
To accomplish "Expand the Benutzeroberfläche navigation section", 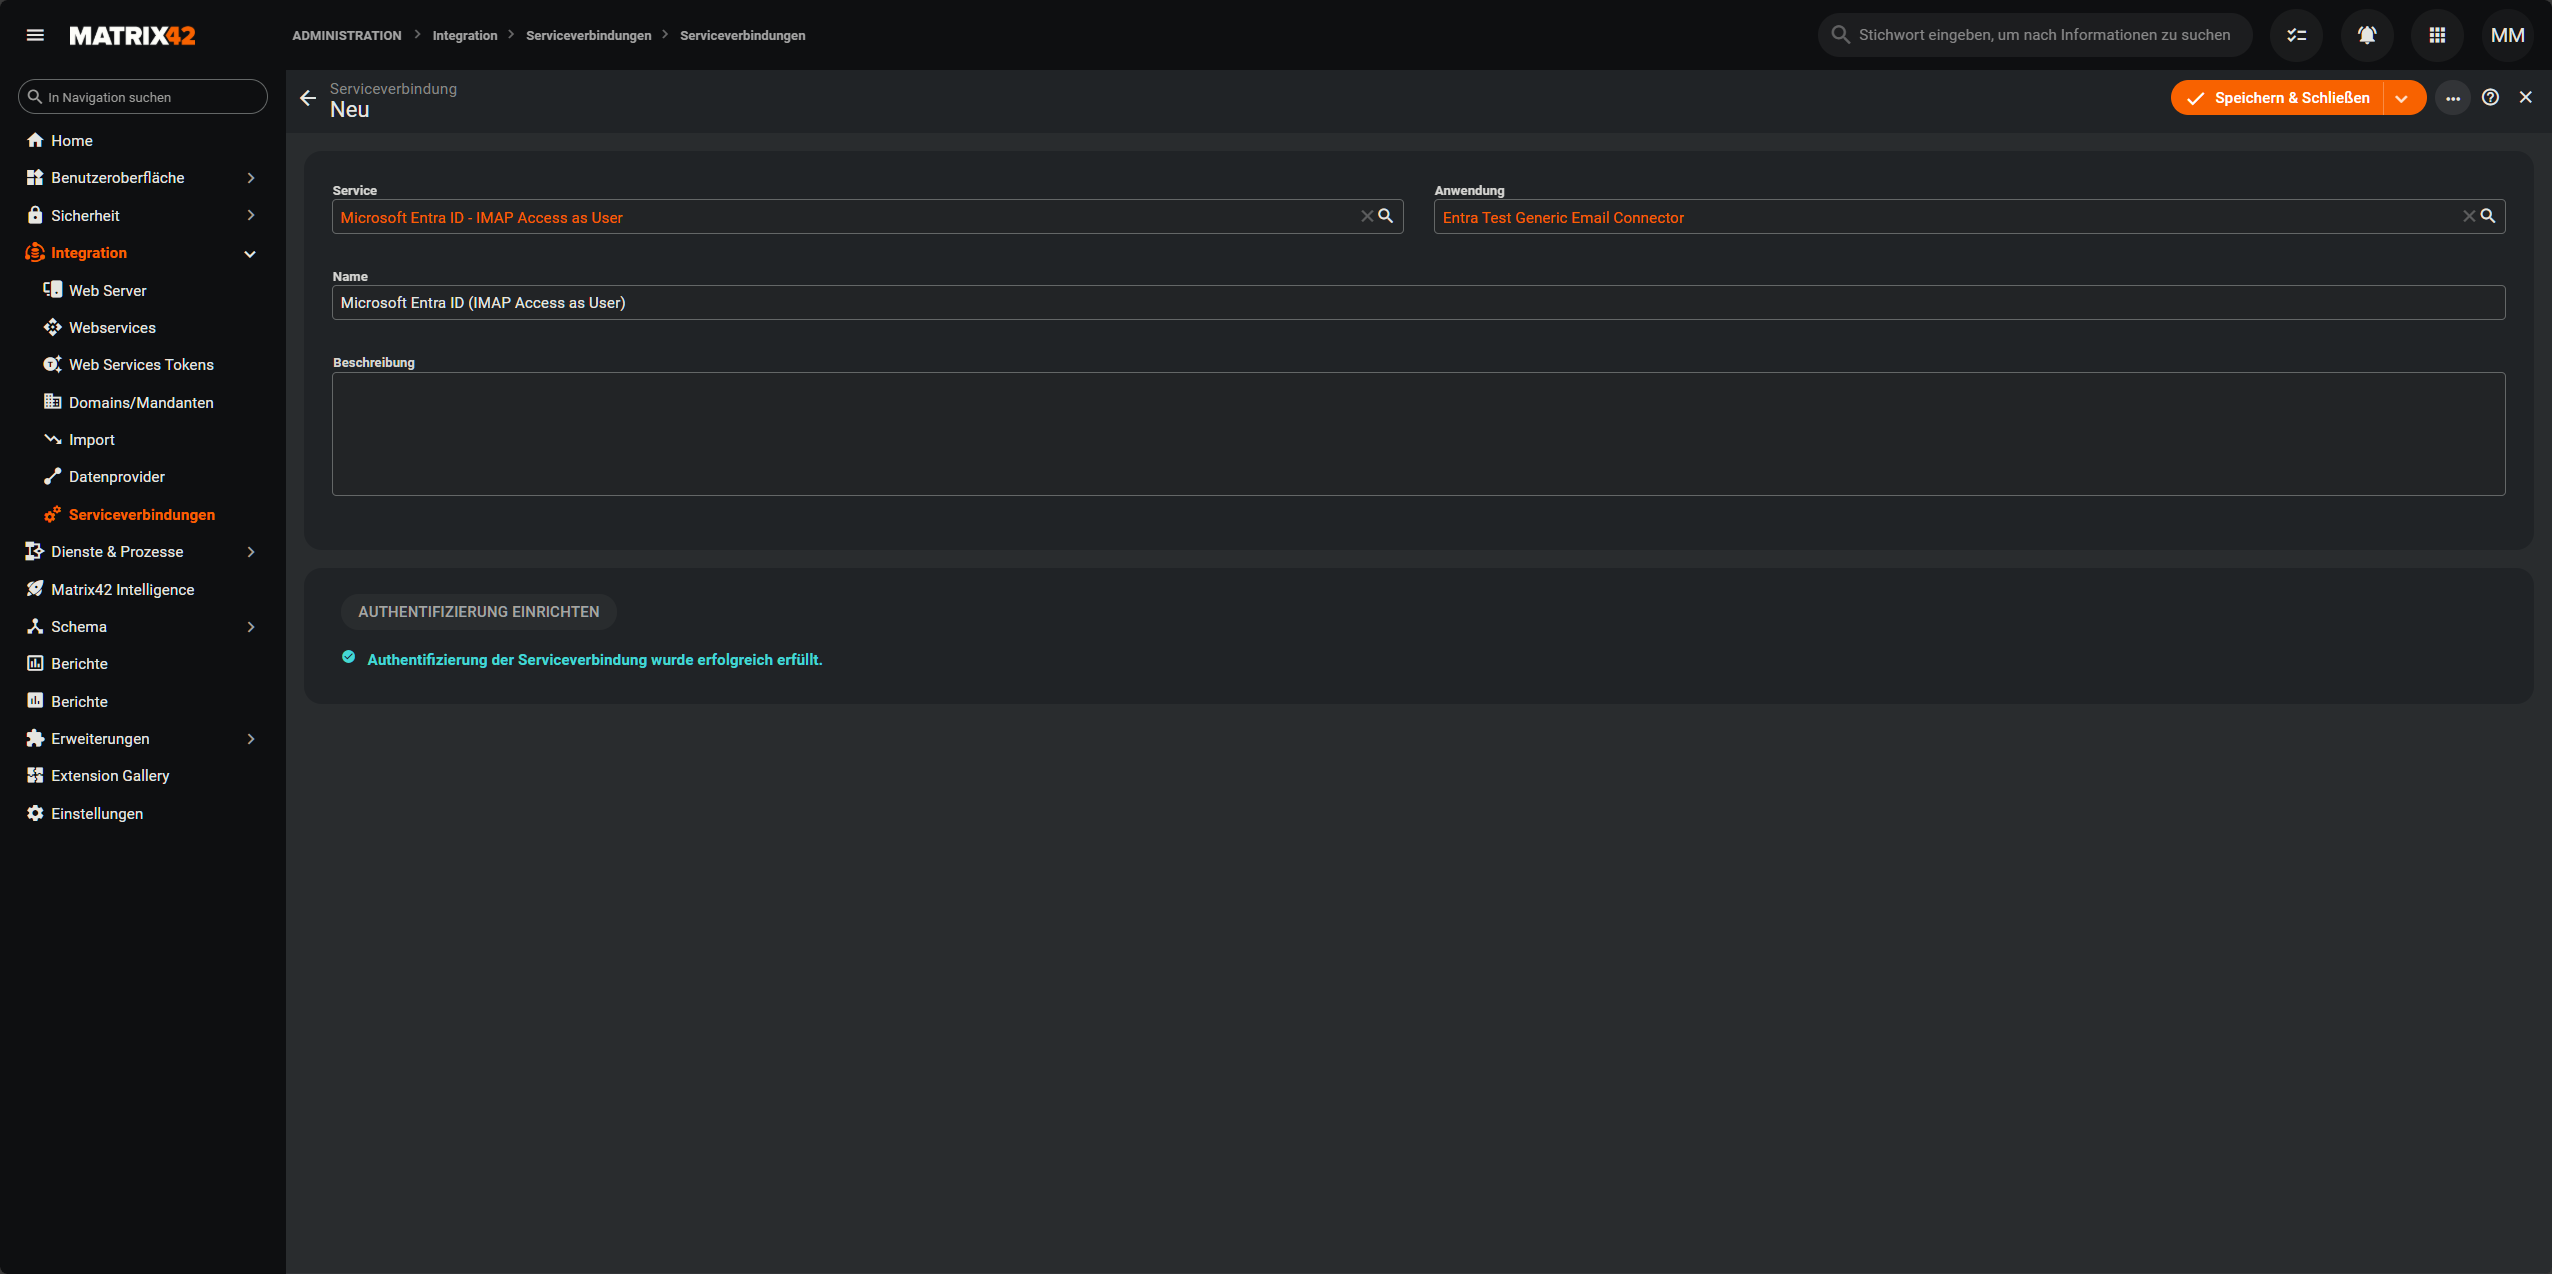I will [x=251, y=178].
